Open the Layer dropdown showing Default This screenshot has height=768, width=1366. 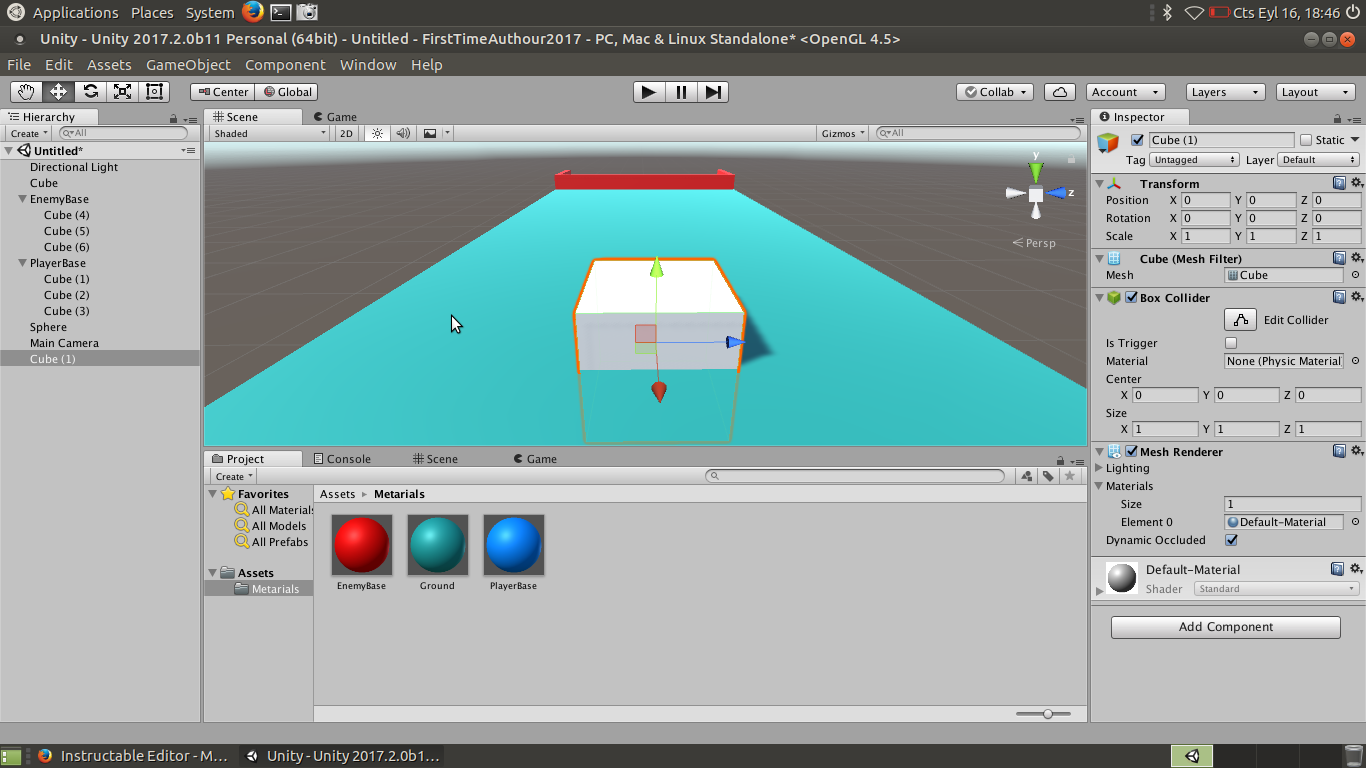[x=1319, y=160]
